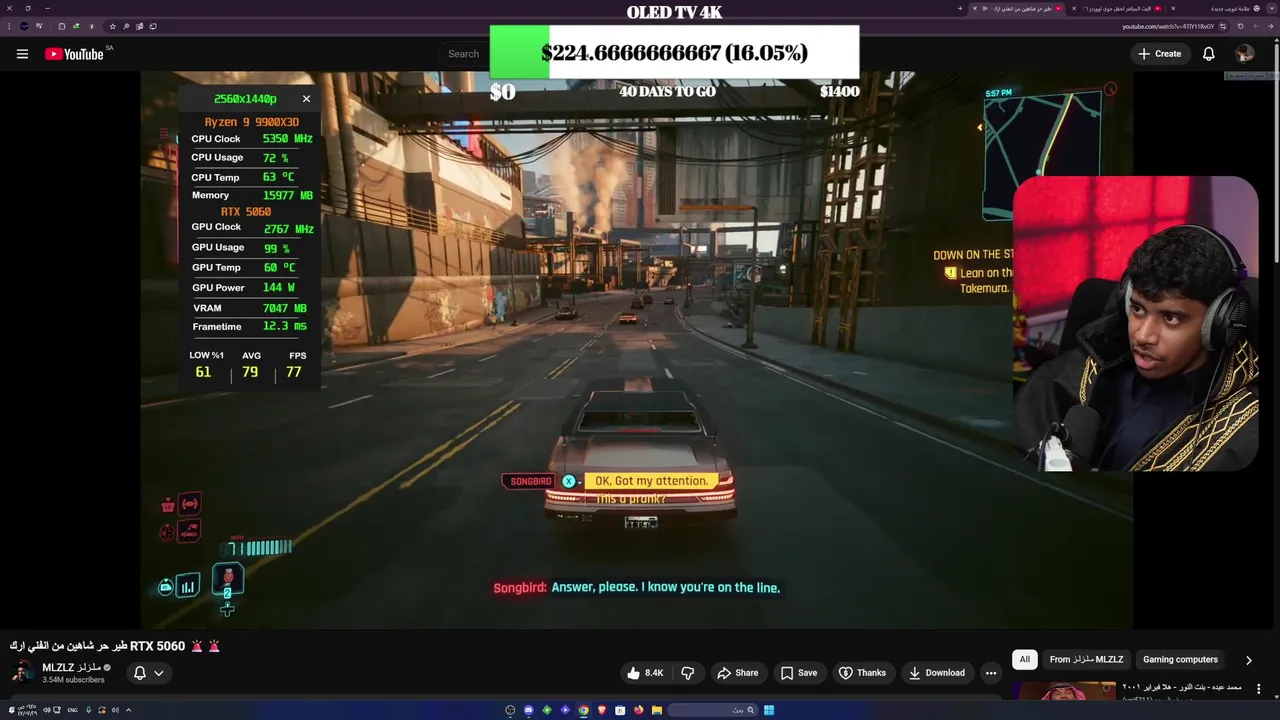
Task: Go to the YouTube home logo
Action: pos(74,54)
